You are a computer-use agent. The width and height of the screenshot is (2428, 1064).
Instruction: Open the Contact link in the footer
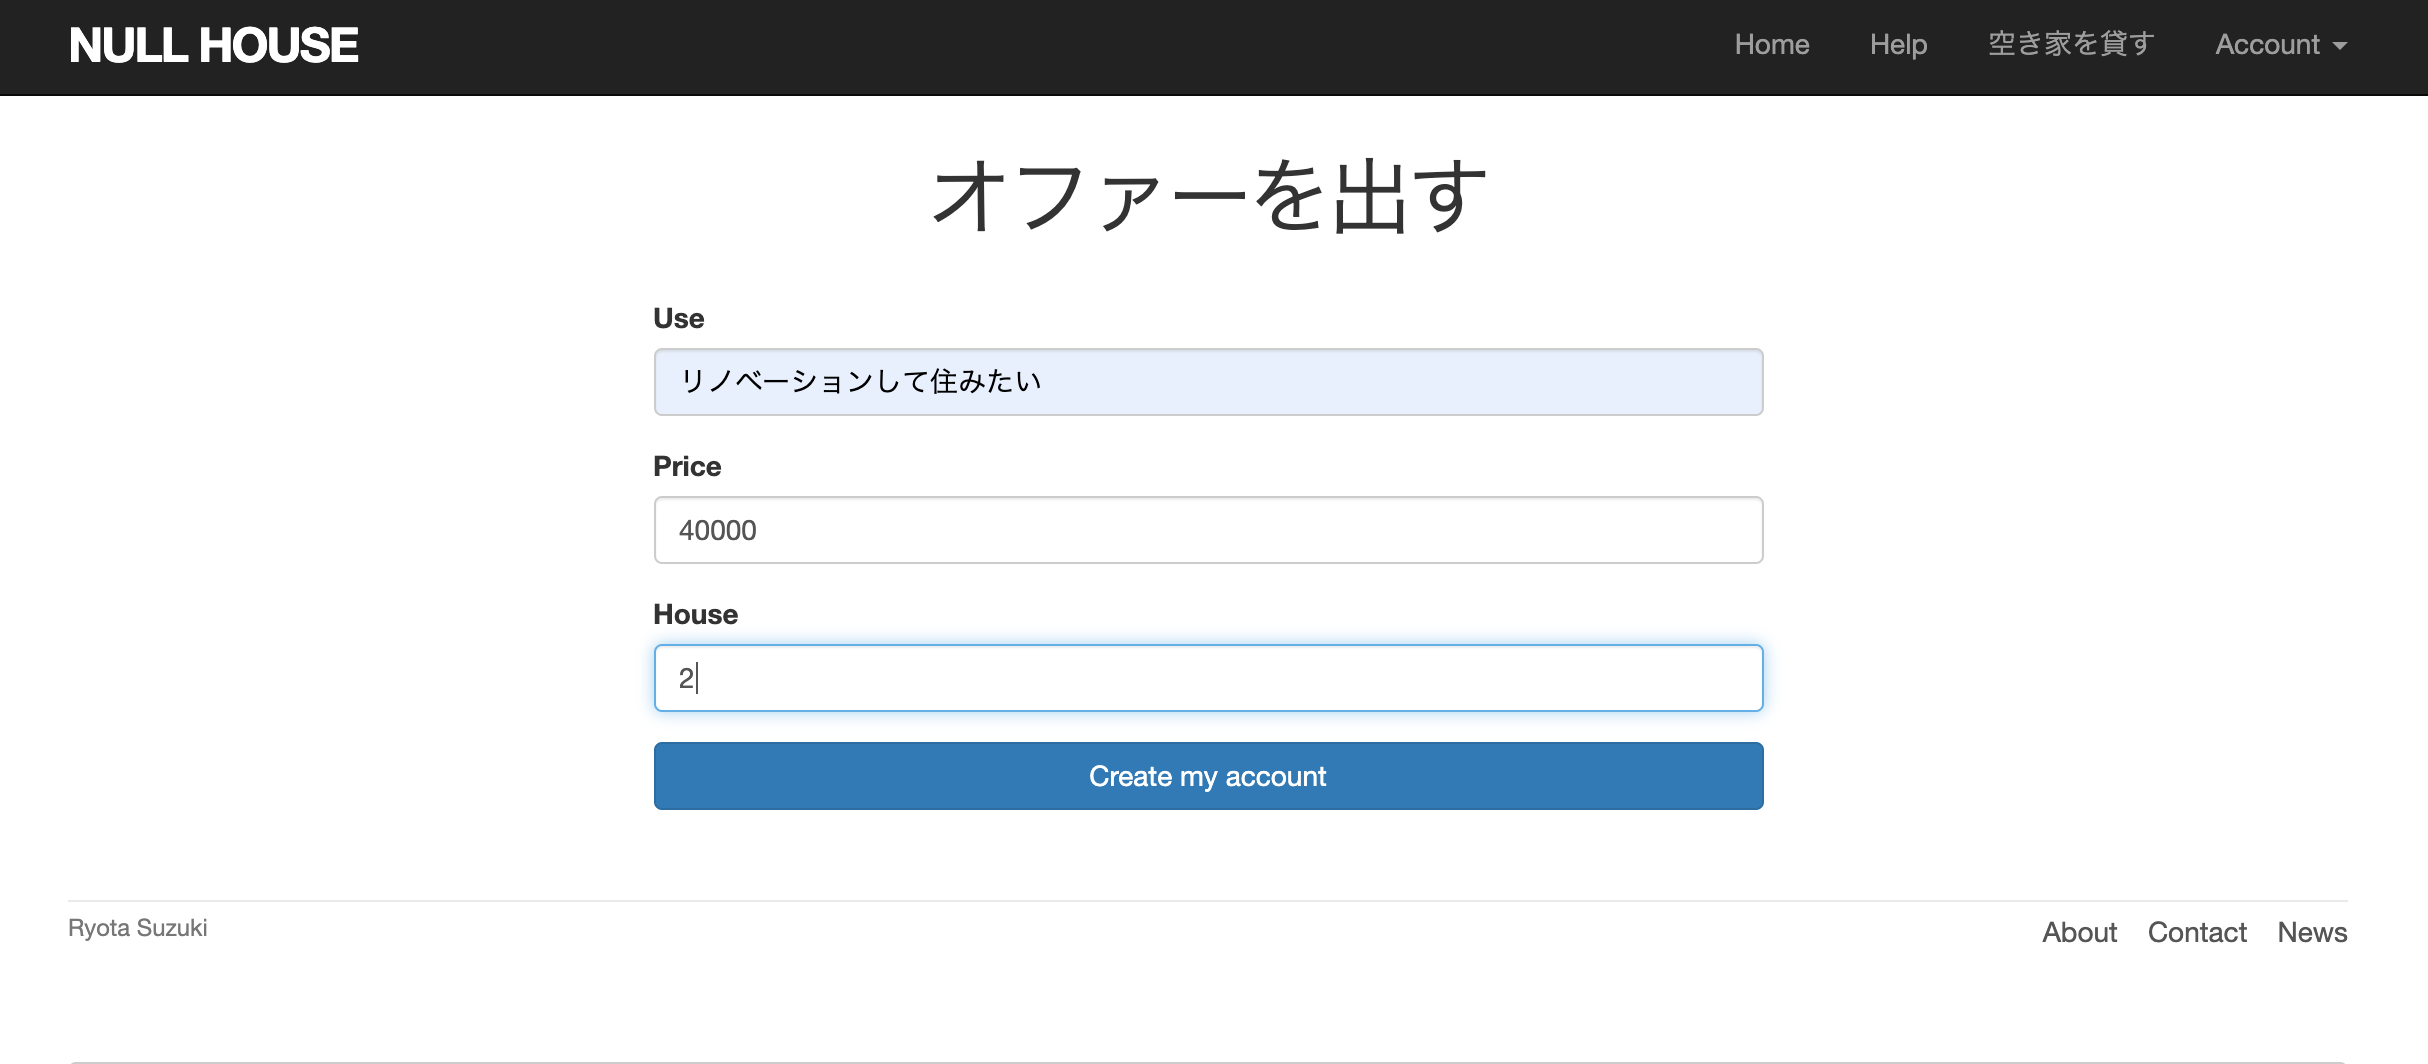pyautogui.click(x=2197, y=932)
